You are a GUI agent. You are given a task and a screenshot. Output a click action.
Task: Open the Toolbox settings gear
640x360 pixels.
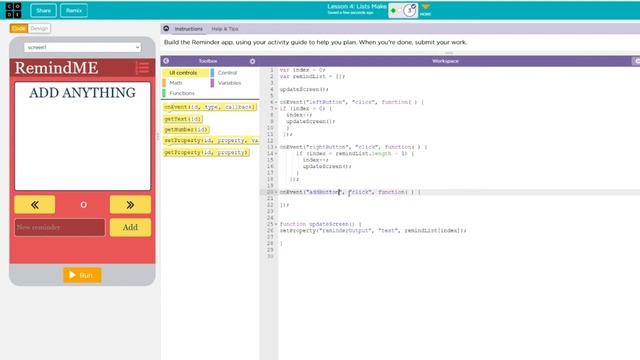click(252, 61)
